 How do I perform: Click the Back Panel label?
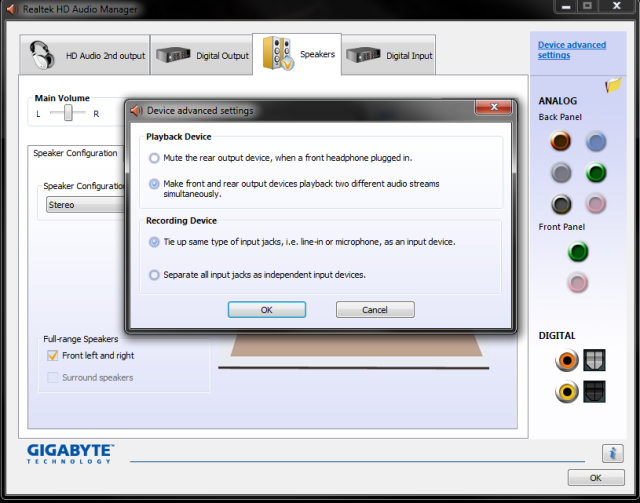(560, 117)
